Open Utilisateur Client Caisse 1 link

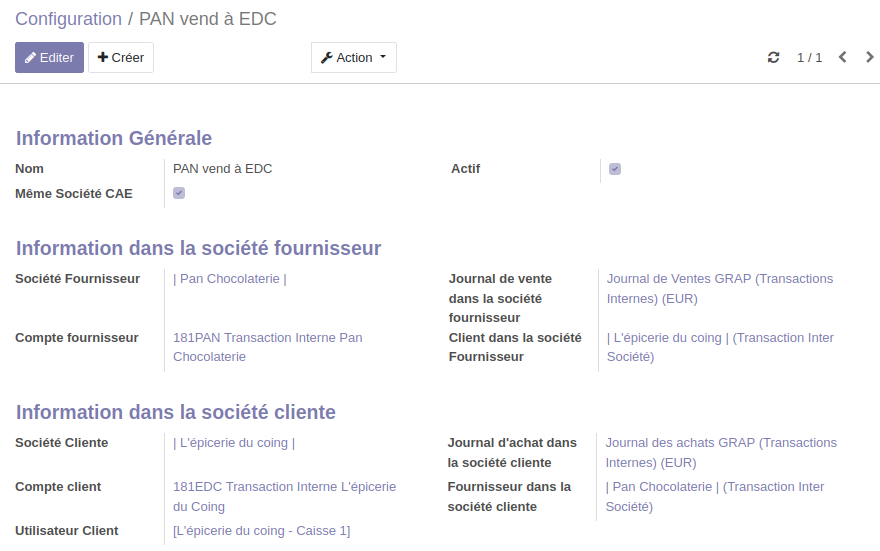click(x=261, y=531)
